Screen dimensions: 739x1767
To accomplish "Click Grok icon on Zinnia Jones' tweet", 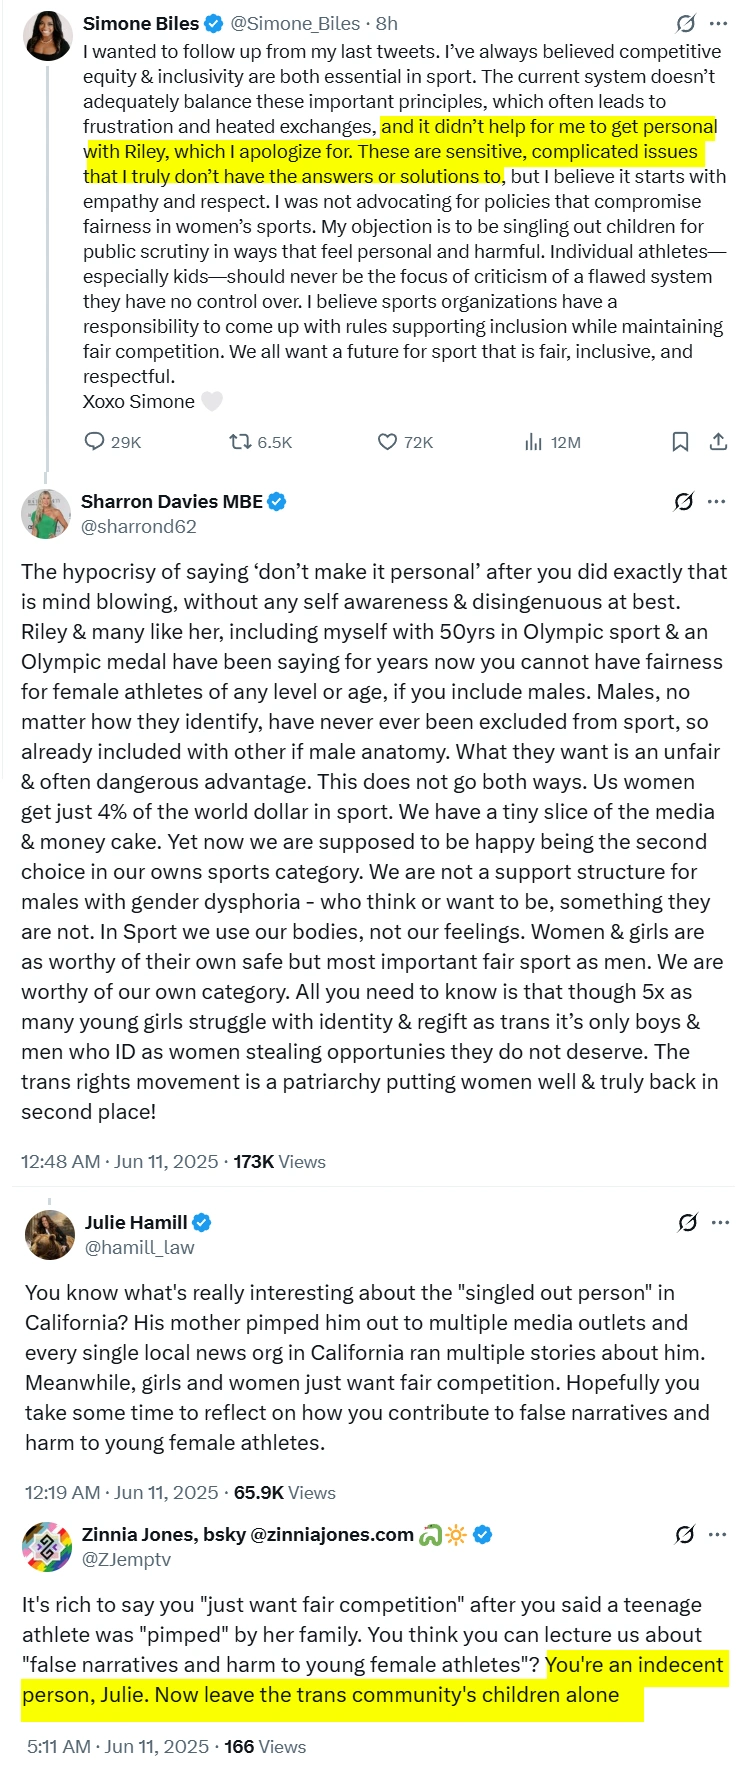I will click(x=685, y=1534).
